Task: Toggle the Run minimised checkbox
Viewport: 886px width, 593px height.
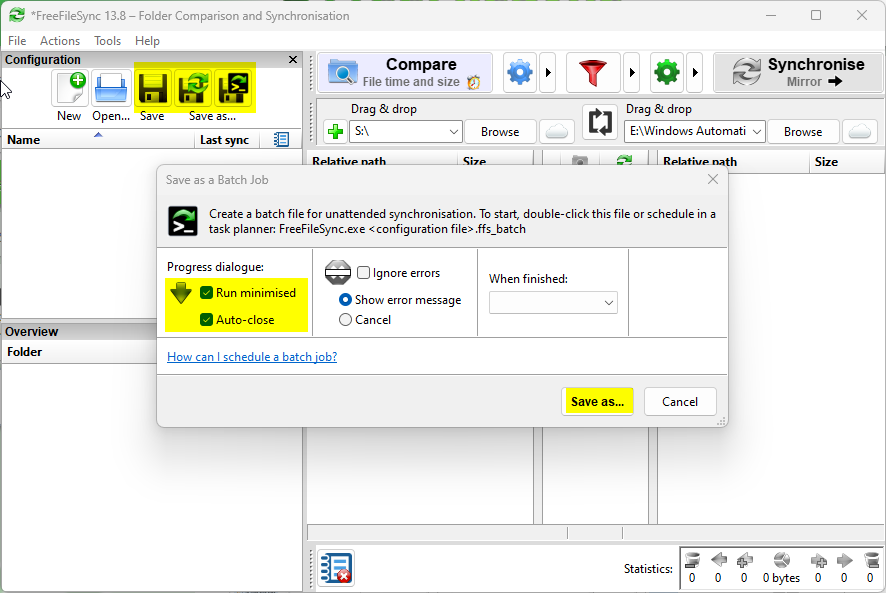Action: coord(206,293)
